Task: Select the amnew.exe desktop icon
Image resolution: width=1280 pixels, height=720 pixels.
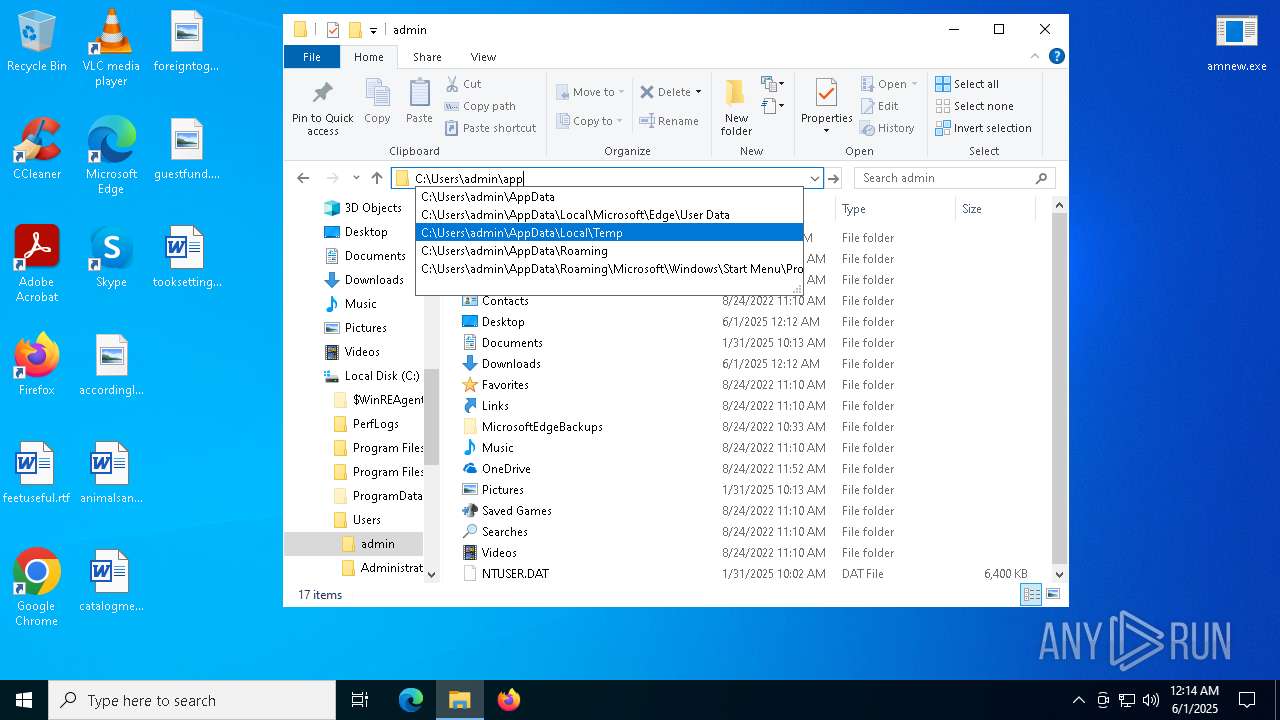Action: coord(1236,42)
